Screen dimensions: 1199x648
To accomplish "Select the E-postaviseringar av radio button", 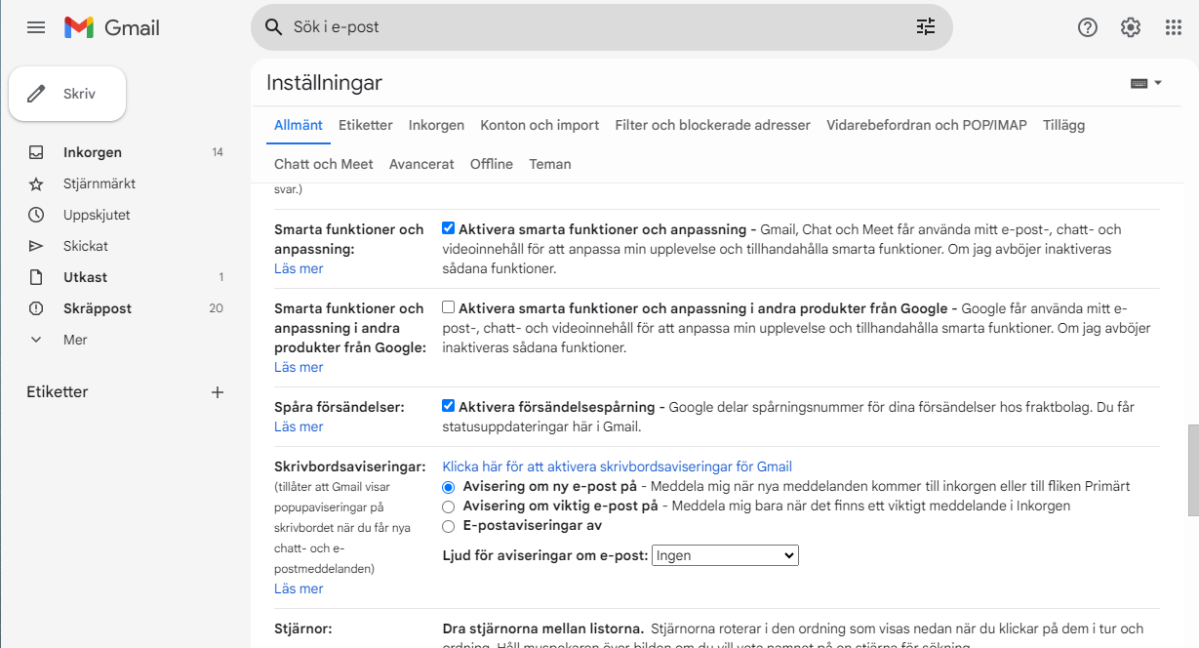I will tap(448, 526).
